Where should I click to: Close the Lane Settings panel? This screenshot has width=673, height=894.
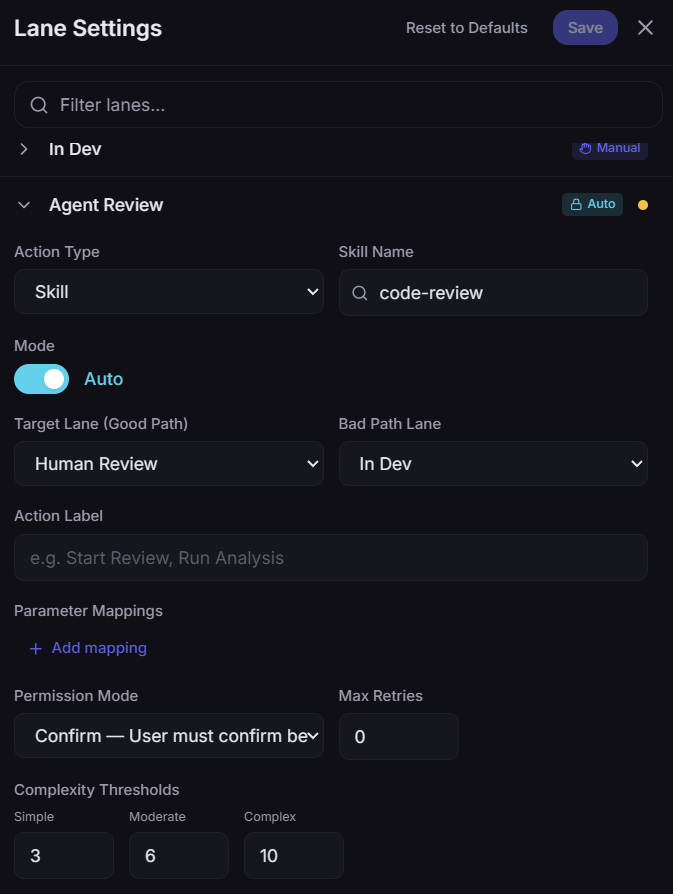click(x=645, y=27)
